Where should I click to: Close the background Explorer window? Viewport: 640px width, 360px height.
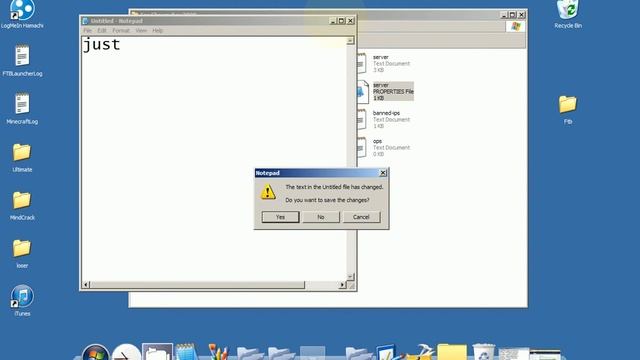click(x=522, y=15)
